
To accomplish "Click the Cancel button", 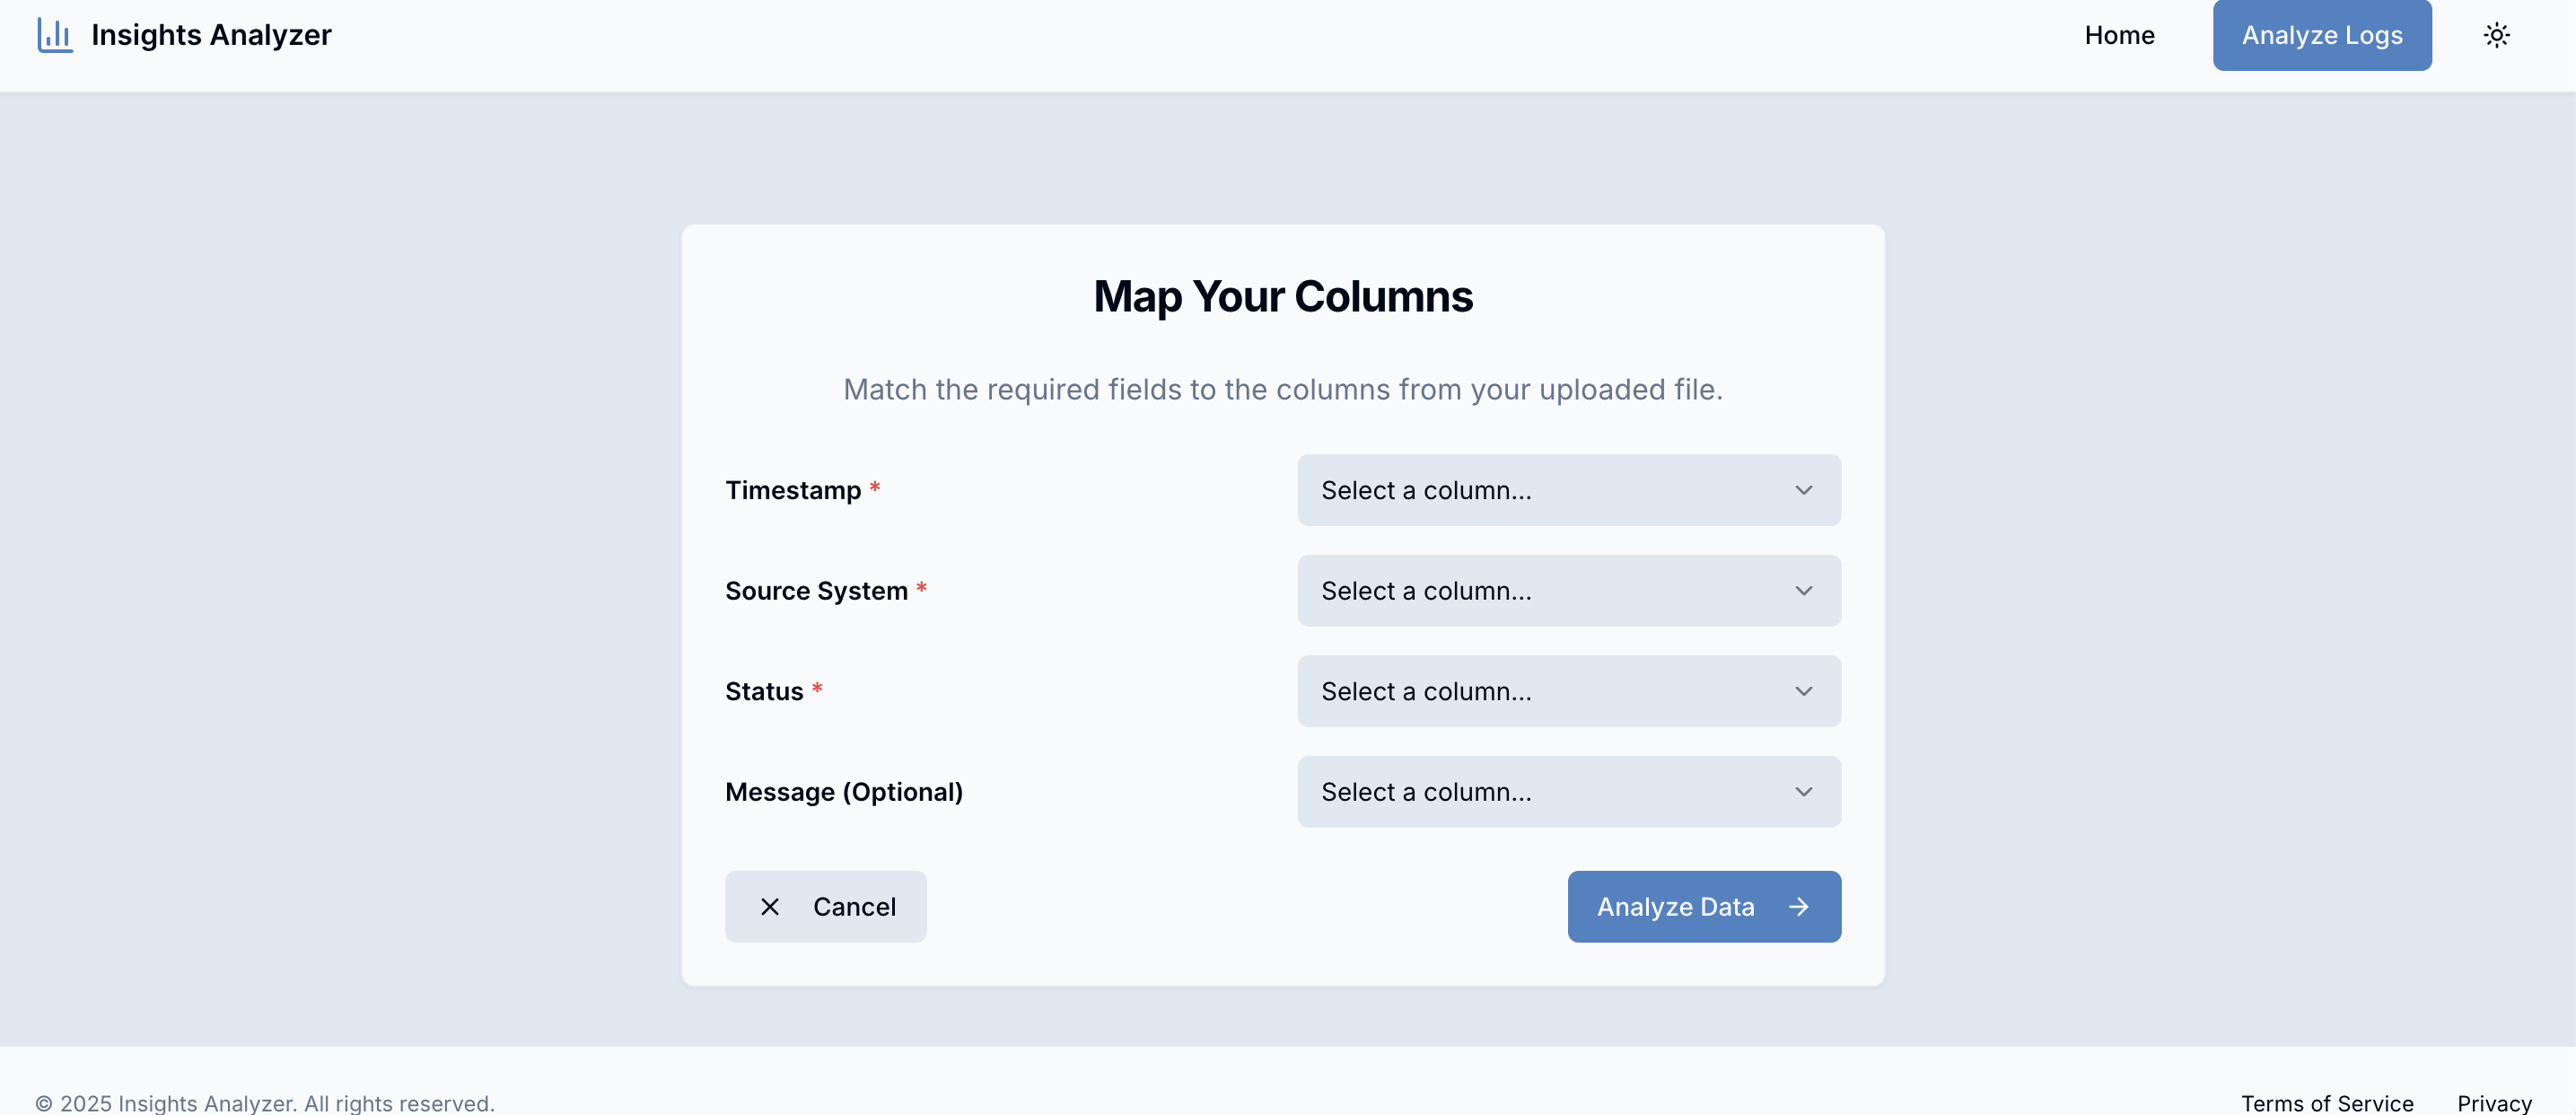I will (826, 906).
